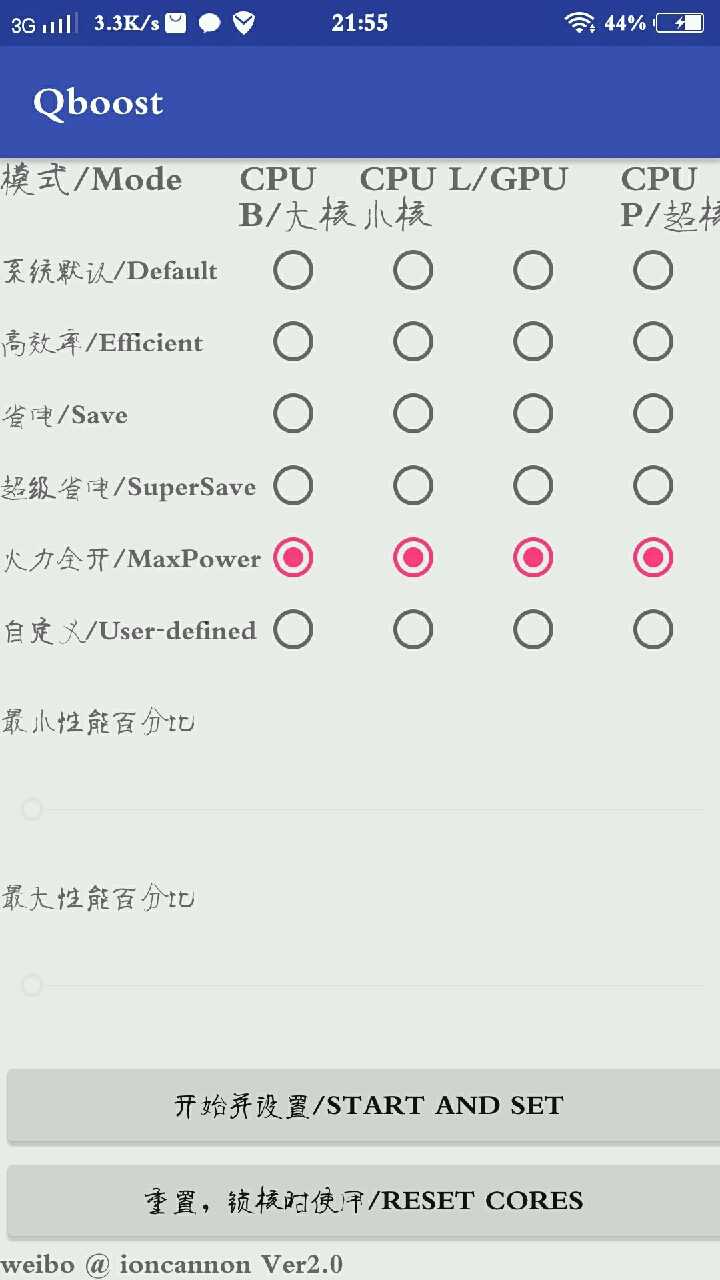The height and width of the screenshot is (1280, 720).
Task: Tap the weibo @ ioncannon credit text
Action: pos(172,1264)
